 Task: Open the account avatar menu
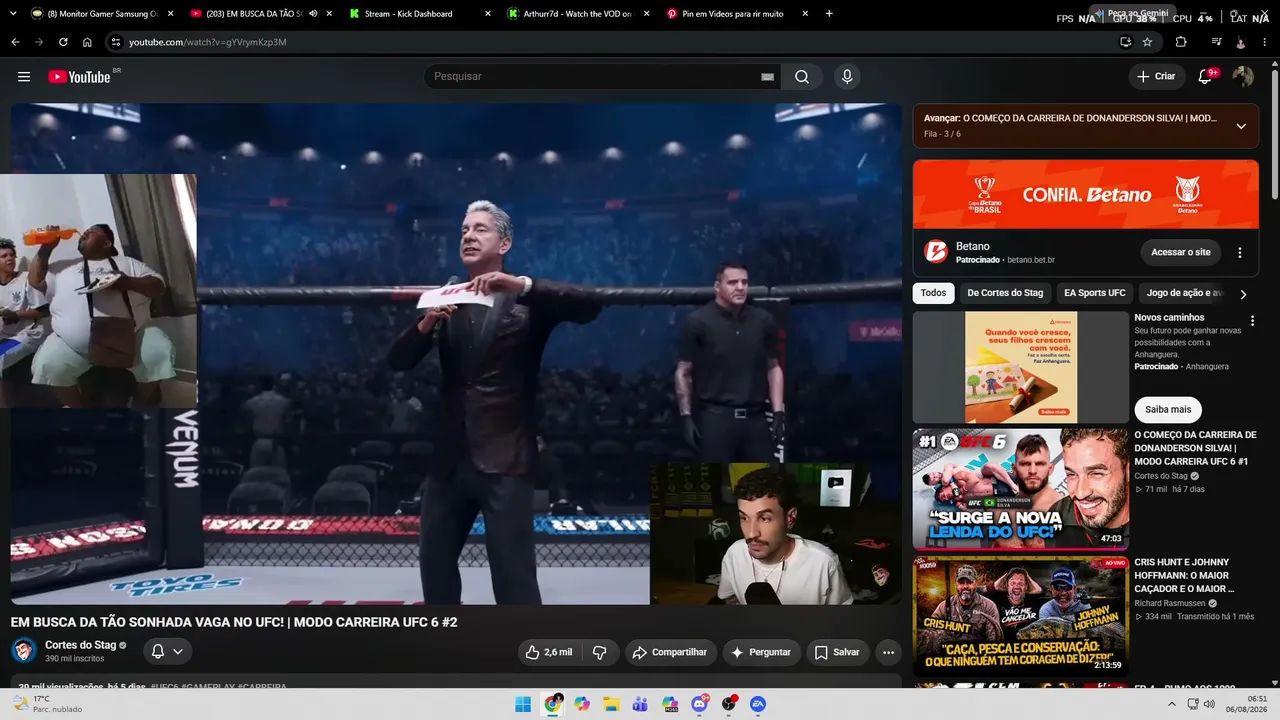(1243, 77)
